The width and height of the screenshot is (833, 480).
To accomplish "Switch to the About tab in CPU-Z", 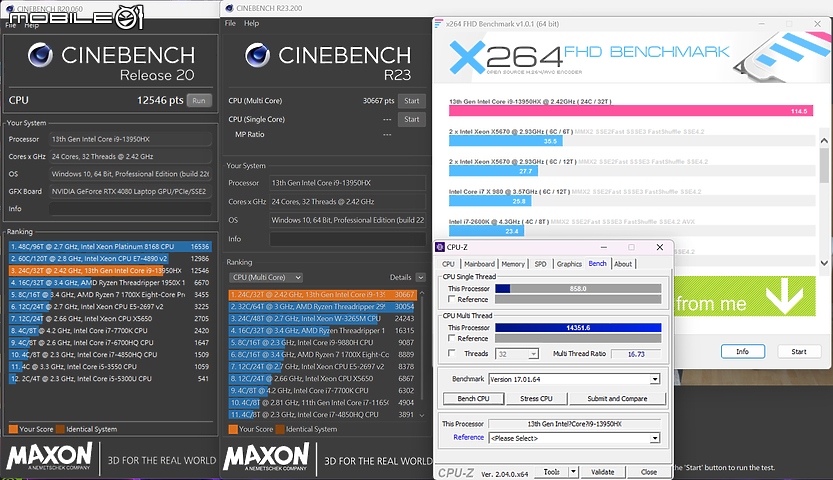I will click(x=623, y=264).
